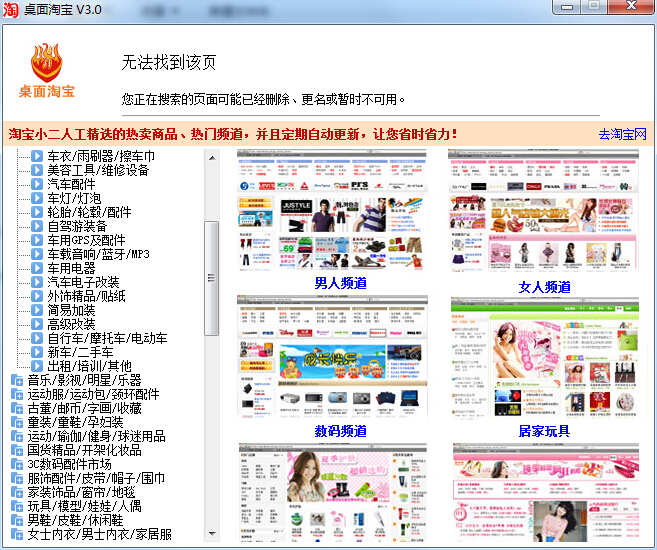Image resolution: width=657 pixels, height=550 pixels.
Task: Close the 桌面淘宝 window
Action: pos(631,6)
